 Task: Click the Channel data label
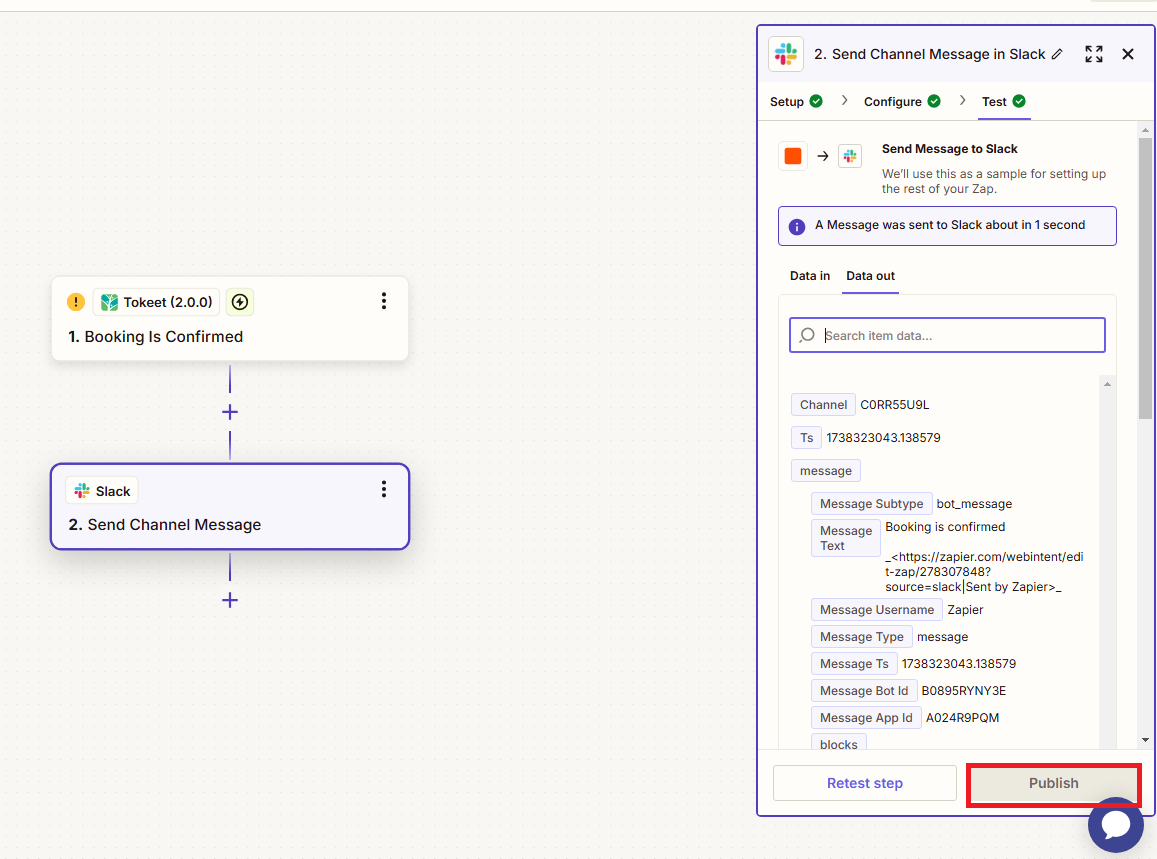point(823,404)
